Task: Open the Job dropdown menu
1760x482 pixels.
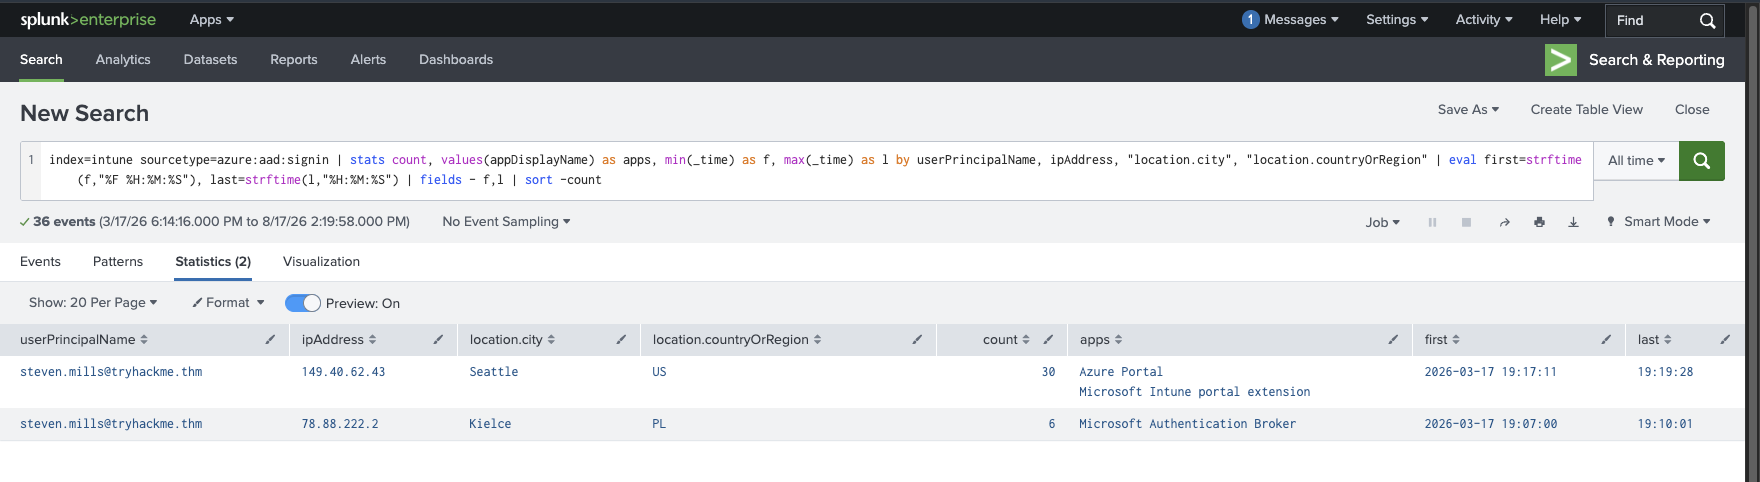Action: [1383, 222]
